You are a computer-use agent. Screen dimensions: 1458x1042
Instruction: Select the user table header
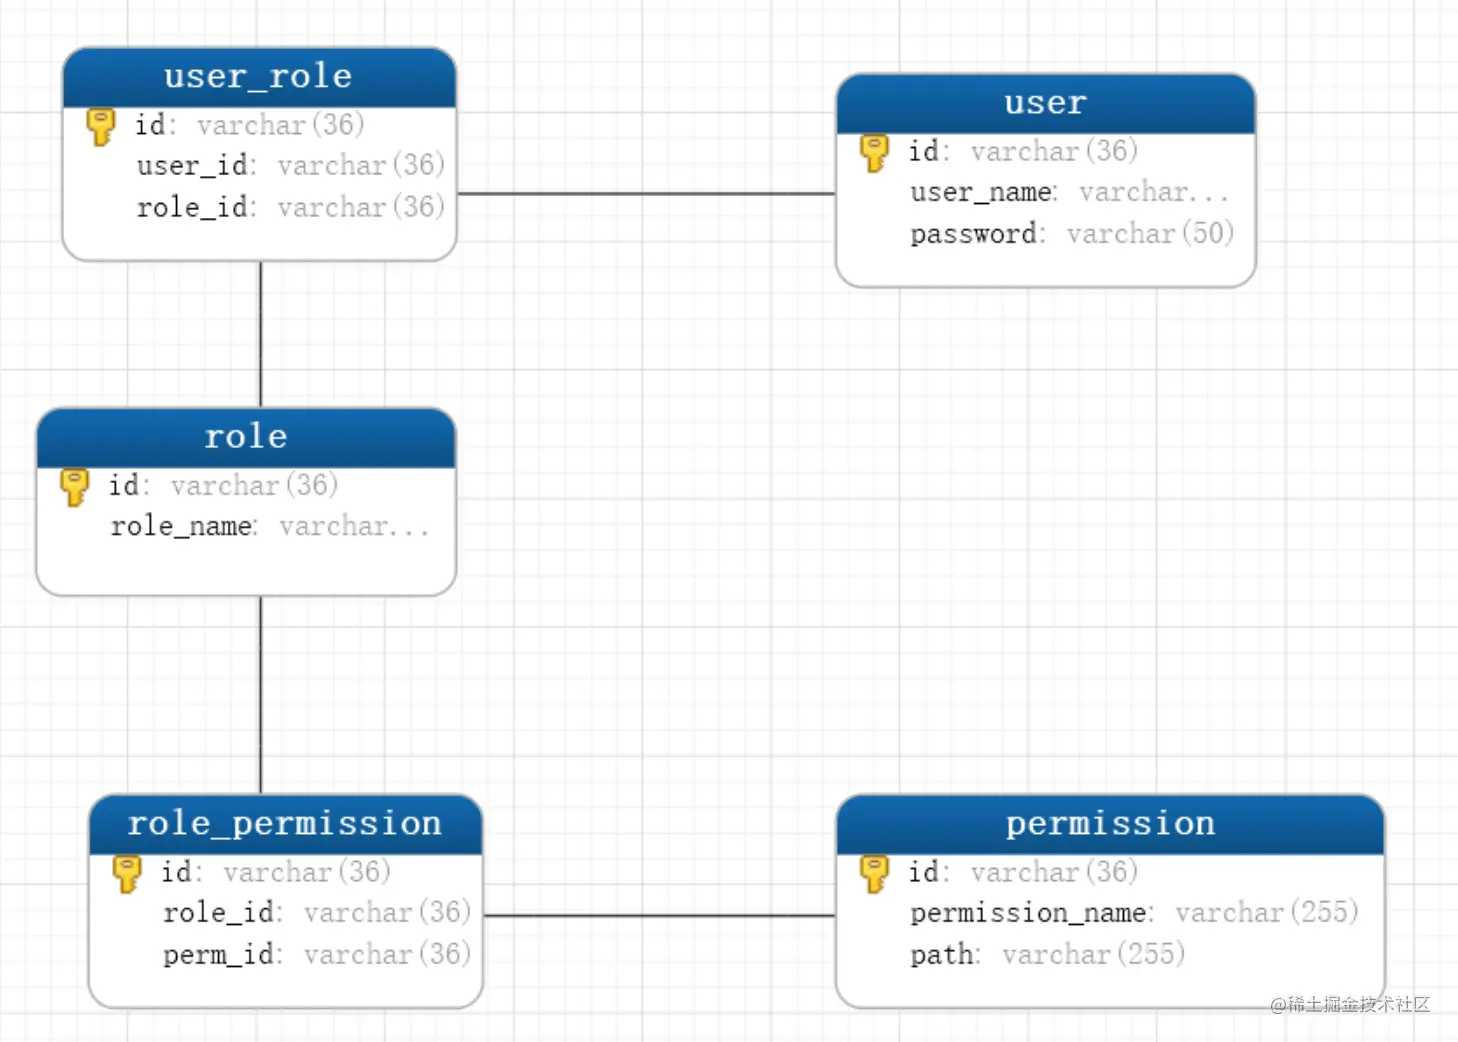click(1045, 103)
